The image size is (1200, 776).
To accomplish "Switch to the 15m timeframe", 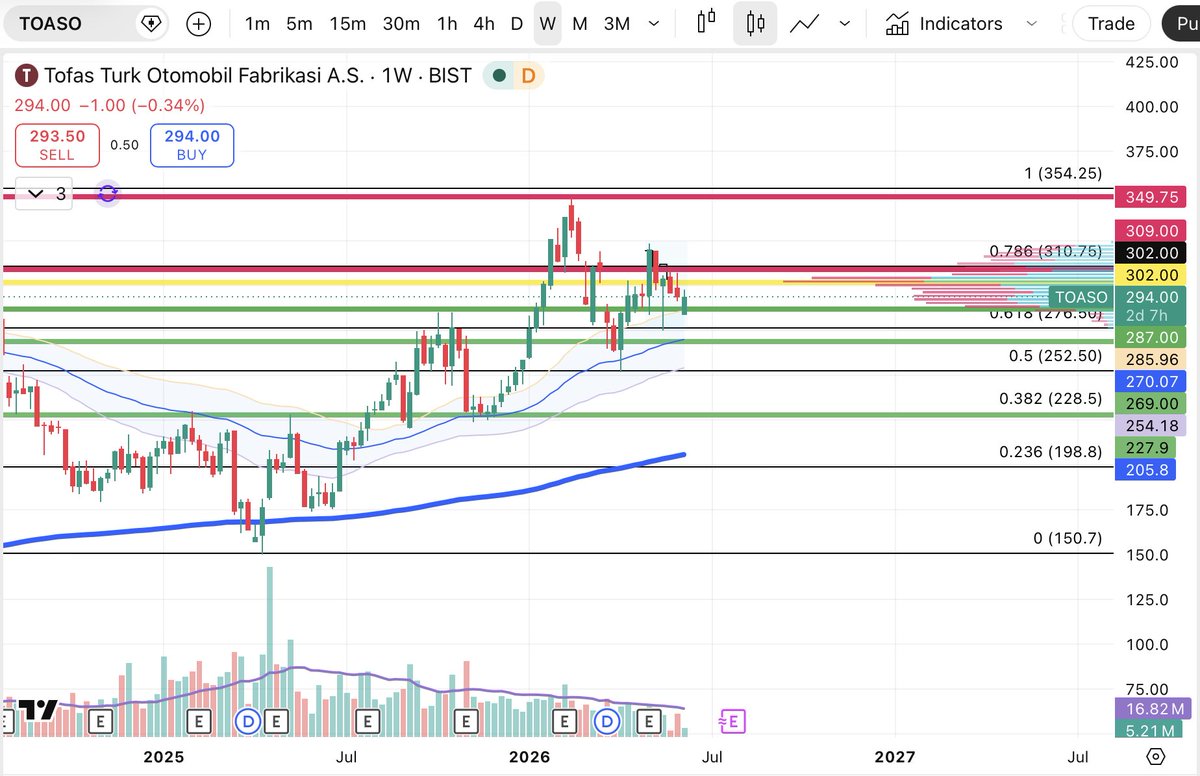I will 347,24.
